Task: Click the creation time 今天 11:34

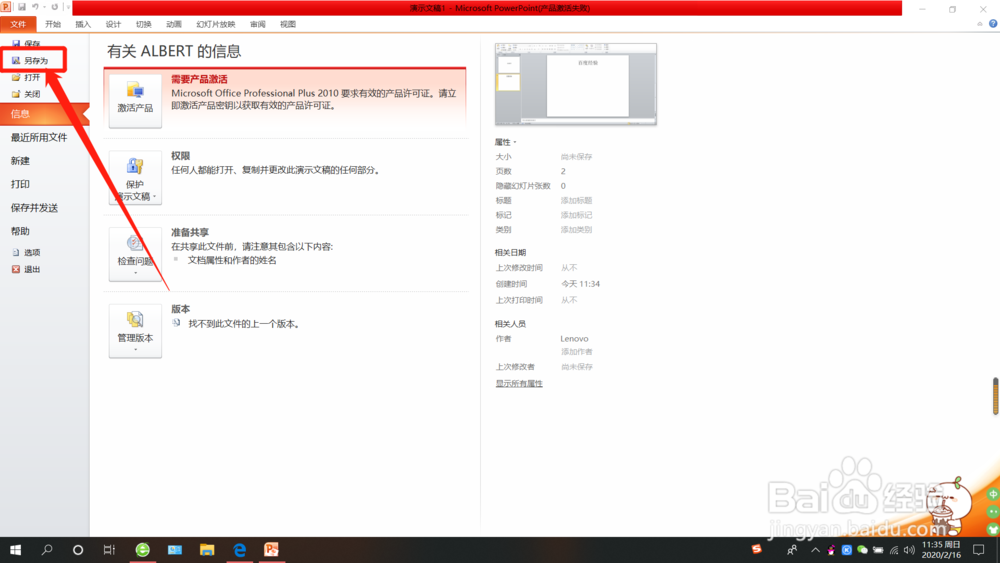Action: coord(580,284)
